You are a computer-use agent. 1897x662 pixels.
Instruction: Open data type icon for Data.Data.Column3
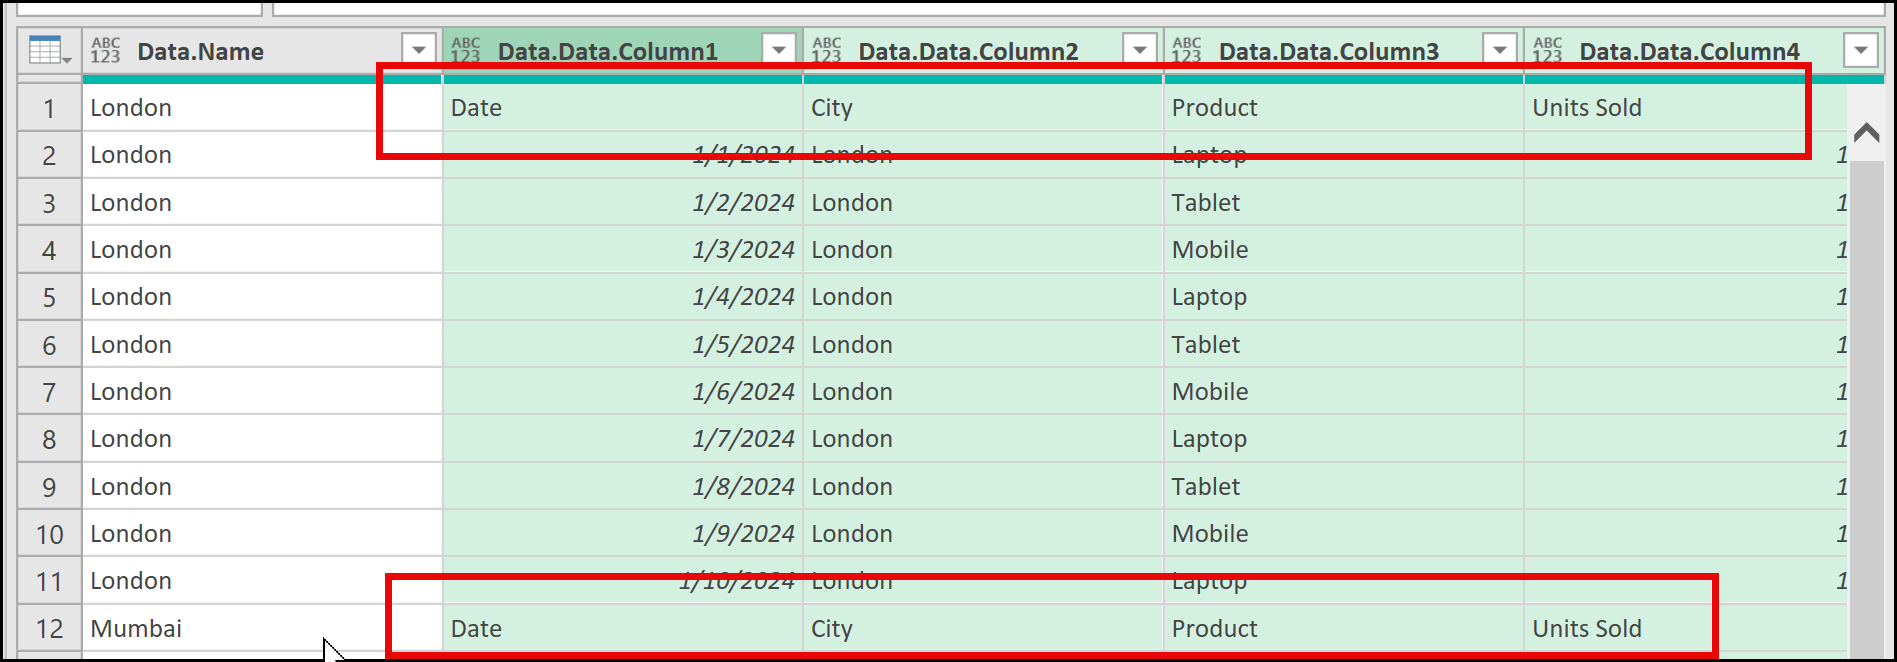coord(1187,50)
